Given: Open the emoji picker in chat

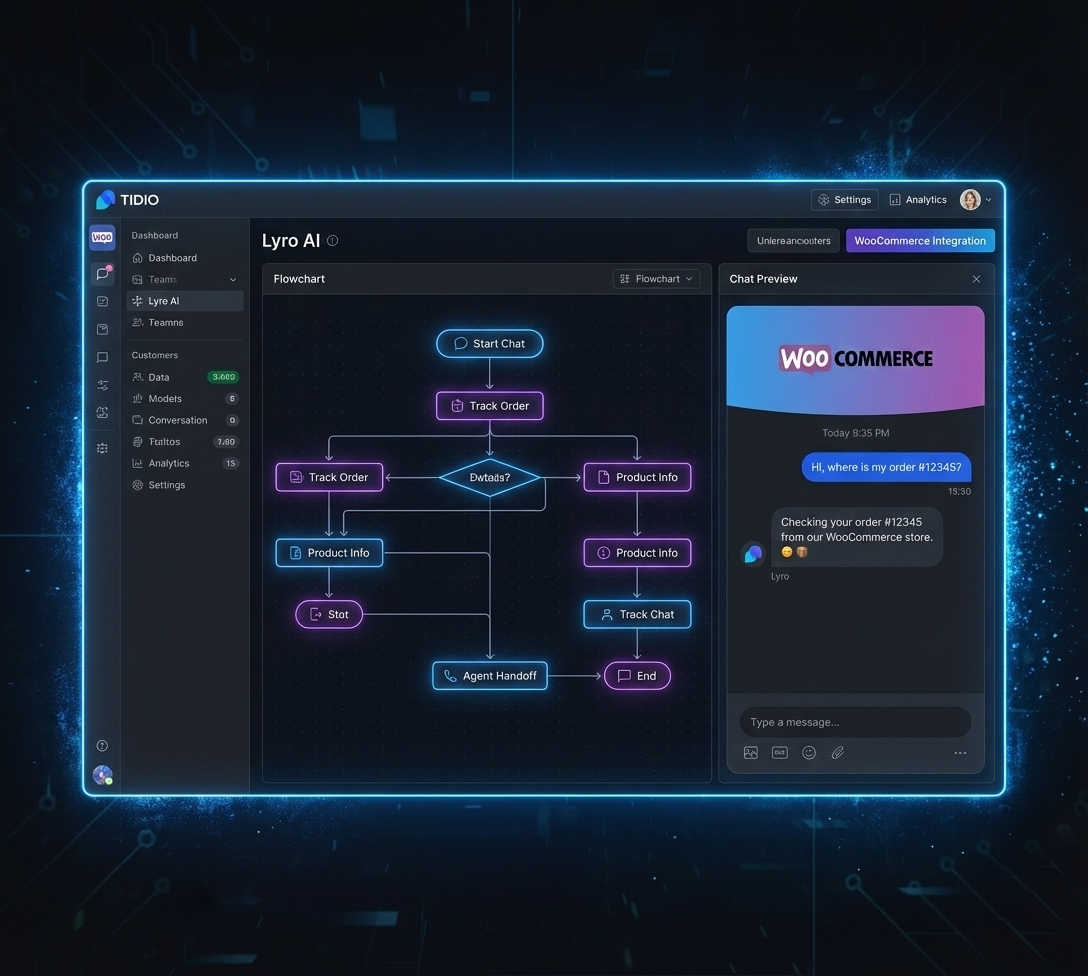Looking at the screenshot, I should (x=809, y=753).
